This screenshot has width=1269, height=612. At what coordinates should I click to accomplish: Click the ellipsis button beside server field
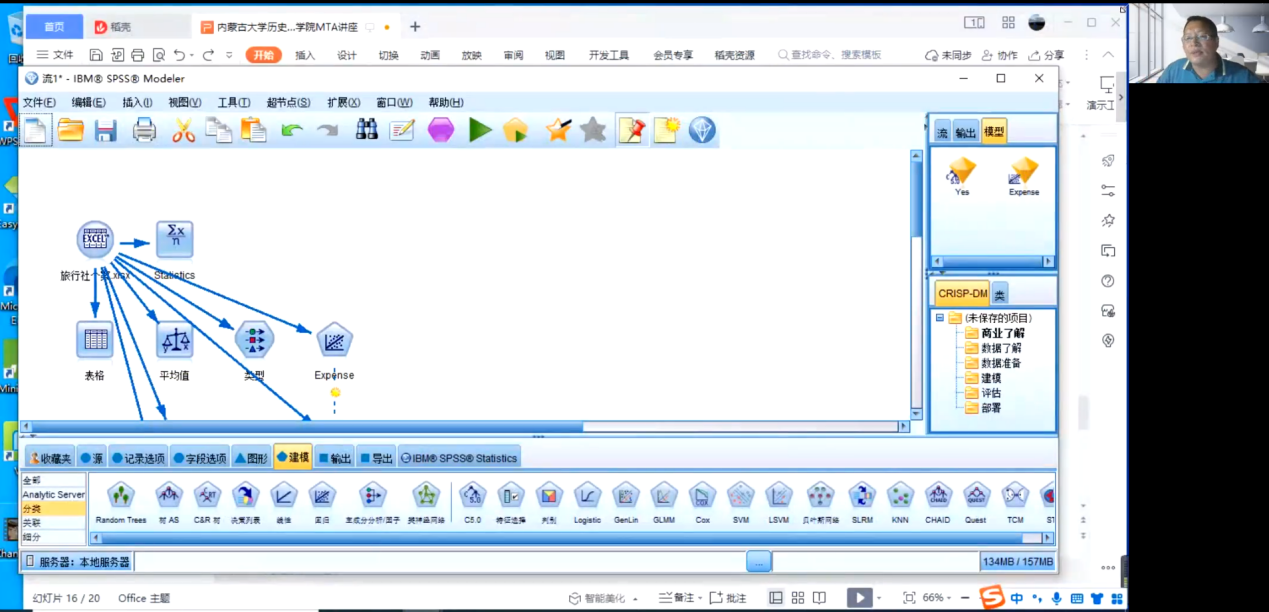click(759, 562)
